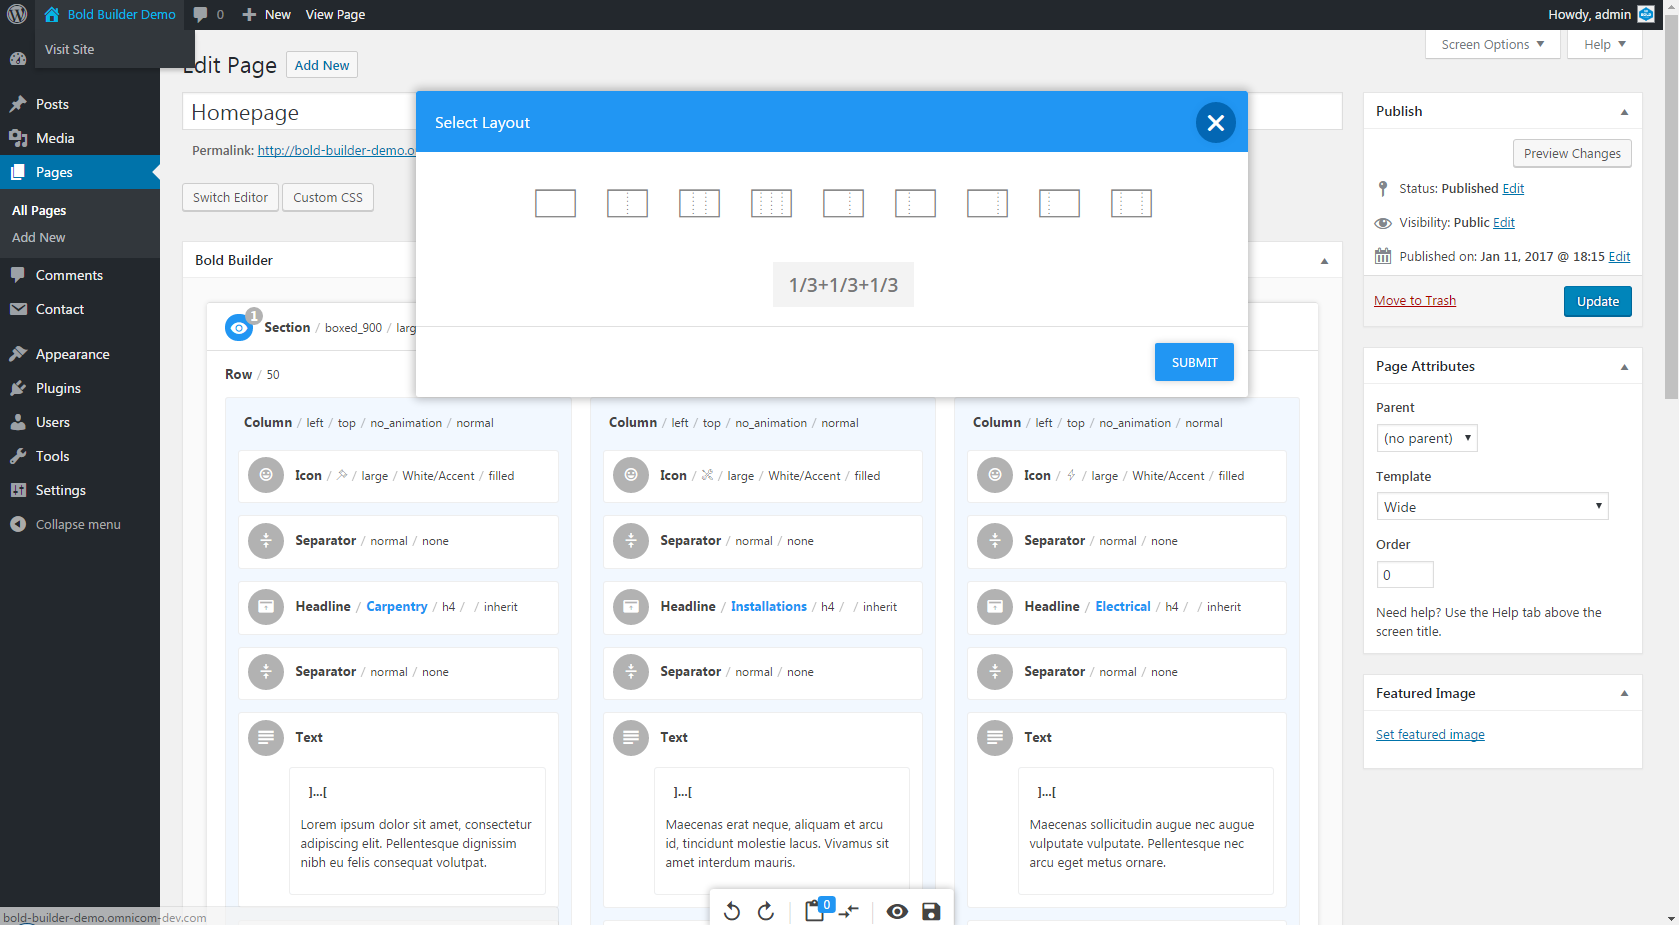Select the single full-width column layout

[555, 203]
